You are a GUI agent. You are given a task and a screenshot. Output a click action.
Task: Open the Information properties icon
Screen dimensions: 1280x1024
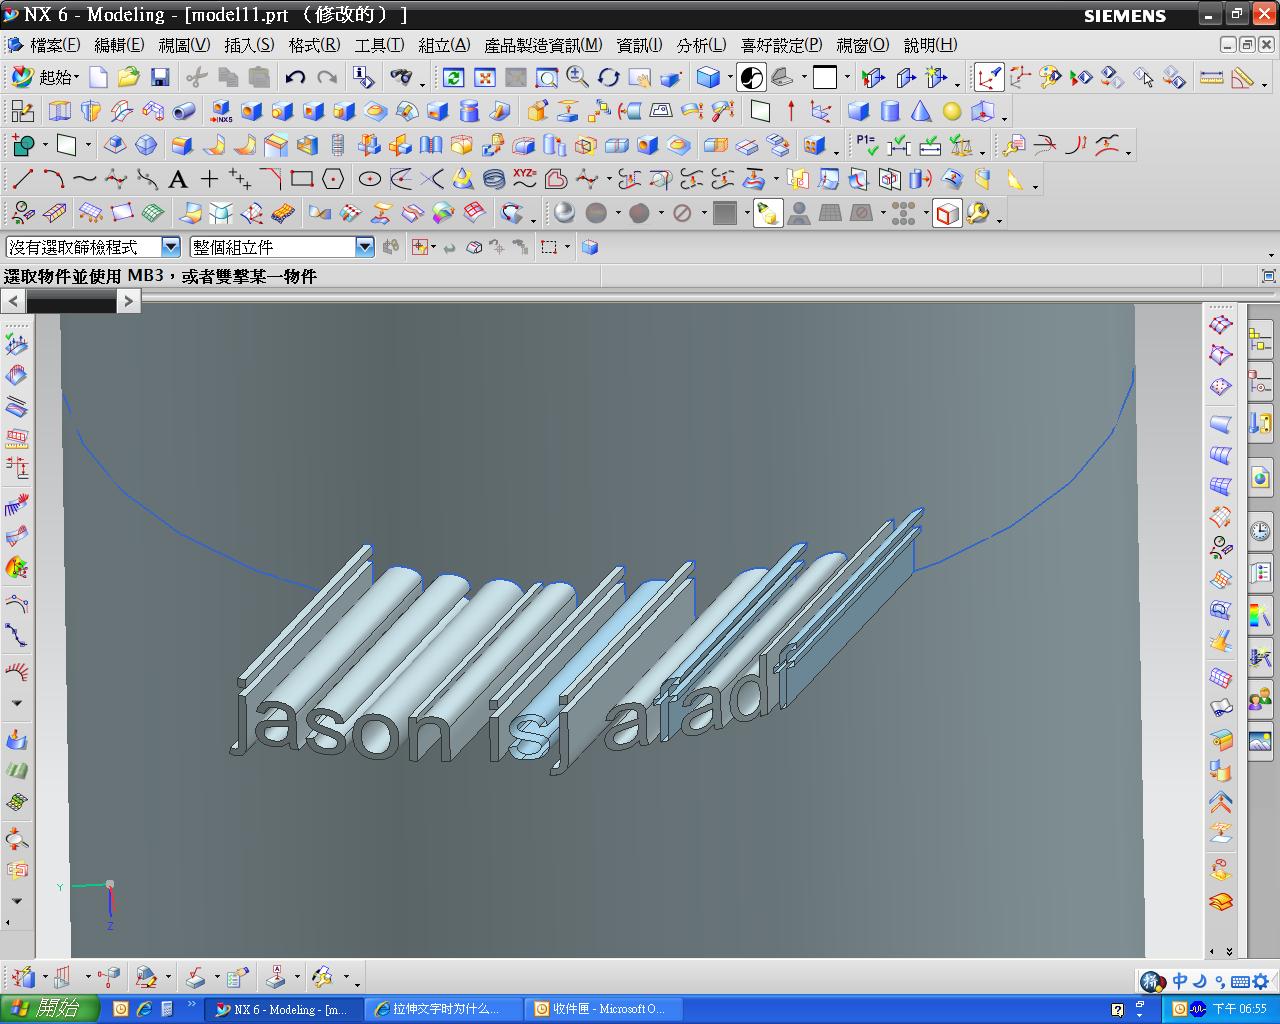364,77
